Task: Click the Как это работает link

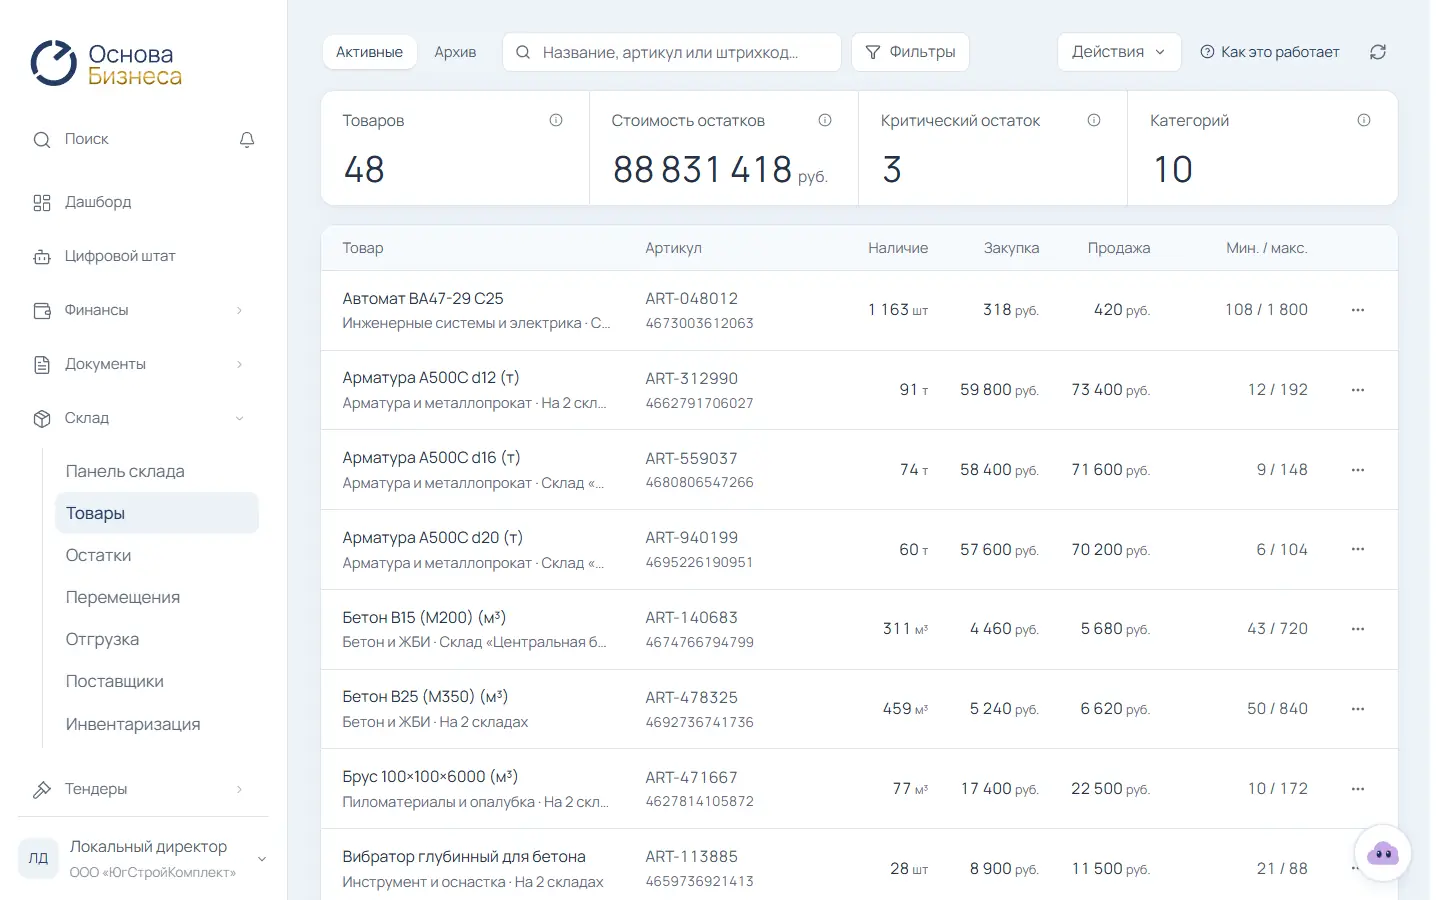Action: tap(1270, 52)
